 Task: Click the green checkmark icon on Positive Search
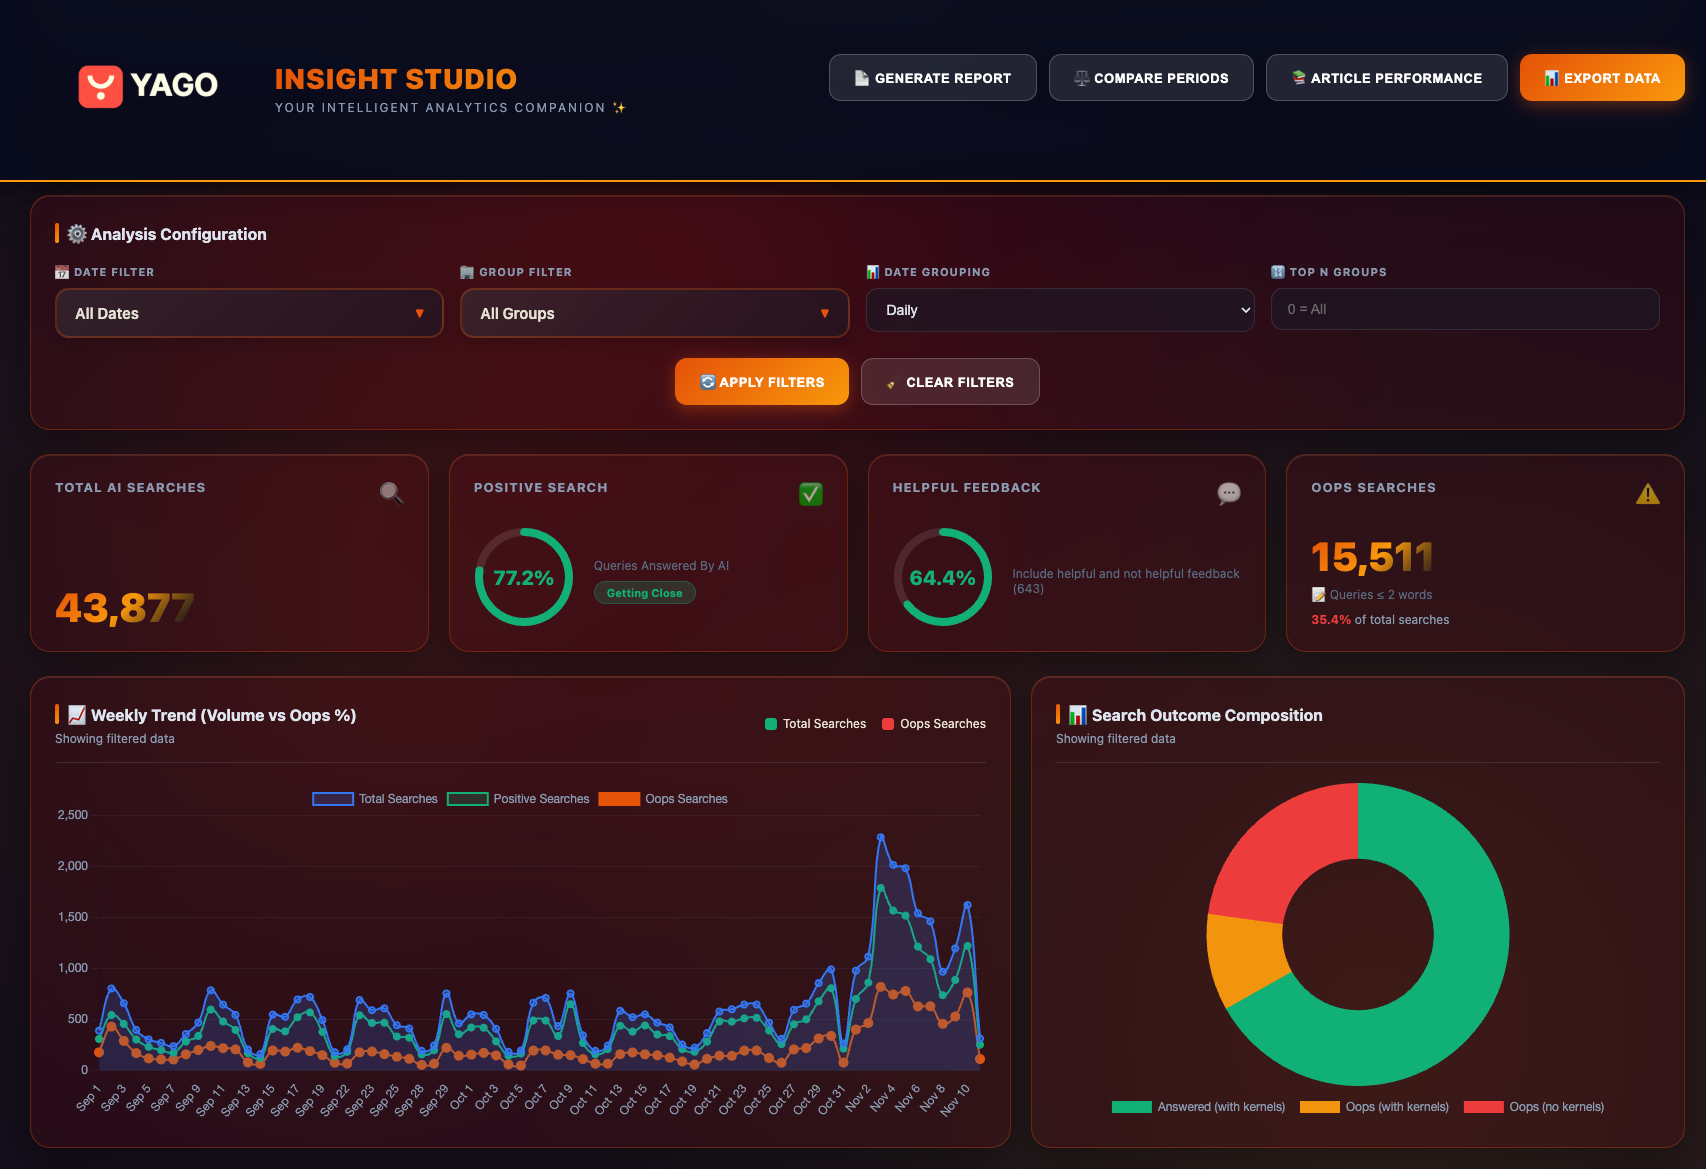coord(811,494)
